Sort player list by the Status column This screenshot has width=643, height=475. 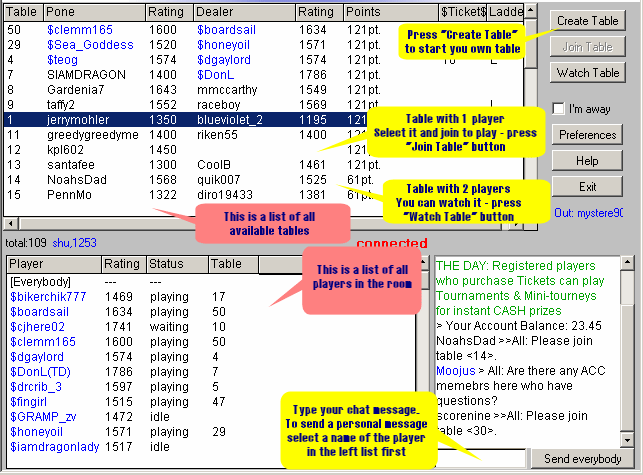[176, 265]
